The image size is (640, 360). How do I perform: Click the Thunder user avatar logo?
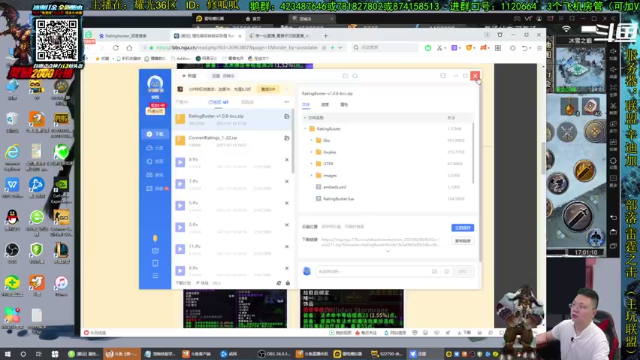click(155, 84)
